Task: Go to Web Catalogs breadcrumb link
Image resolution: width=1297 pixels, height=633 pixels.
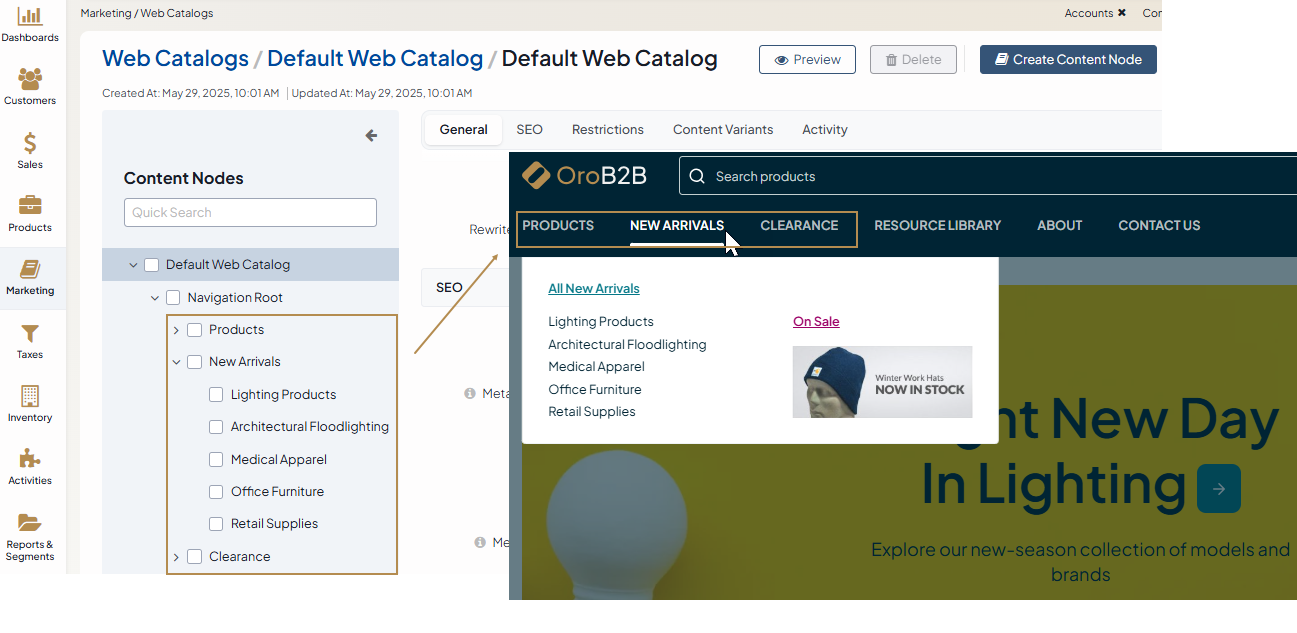Action: pyautogui.click(x=175, y=59)
